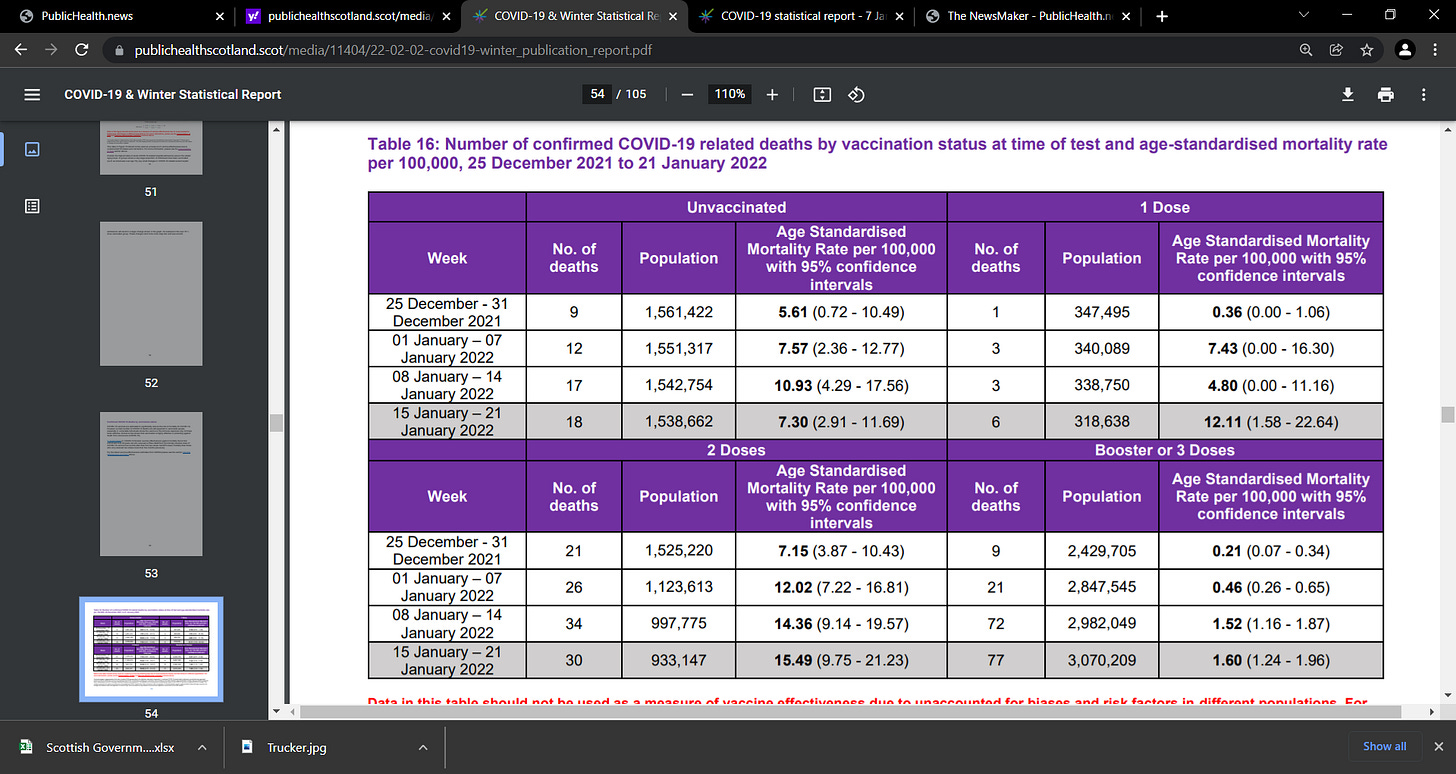Rotate the PDF document counterclockwise

856,94
